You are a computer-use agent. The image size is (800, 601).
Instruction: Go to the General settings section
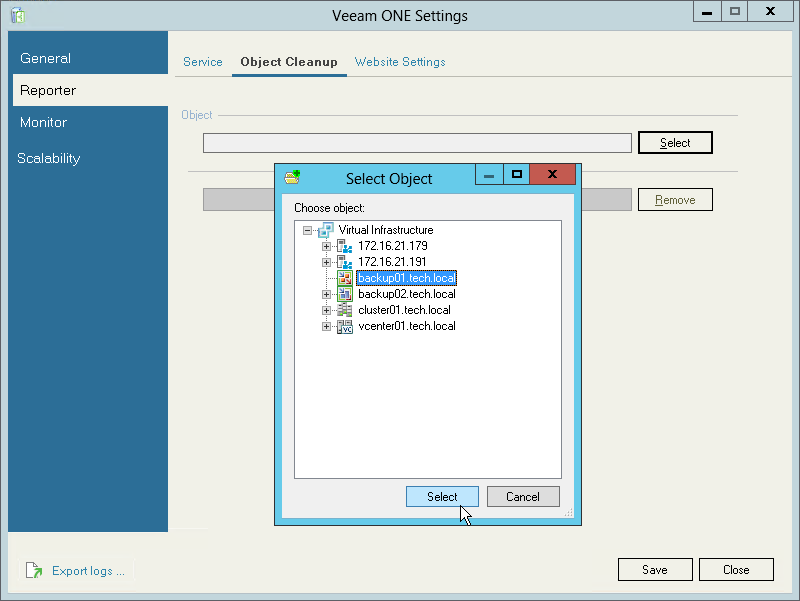[90, 58]
